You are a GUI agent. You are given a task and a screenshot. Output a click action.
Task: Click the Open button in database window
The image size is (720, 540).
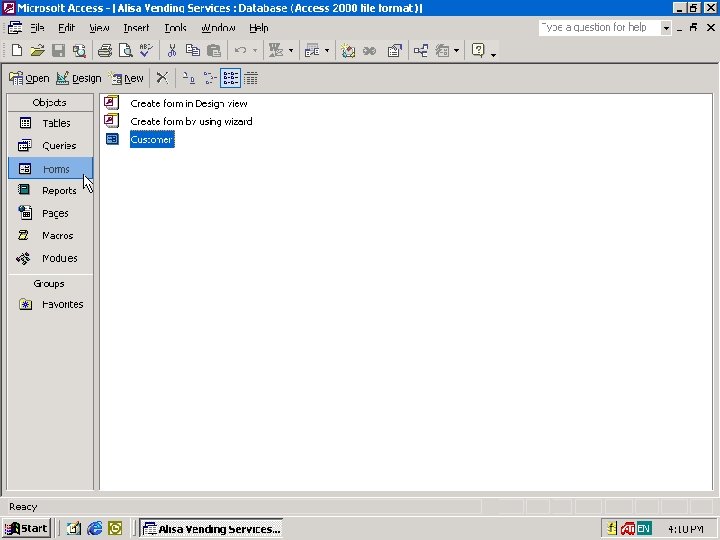29,79
